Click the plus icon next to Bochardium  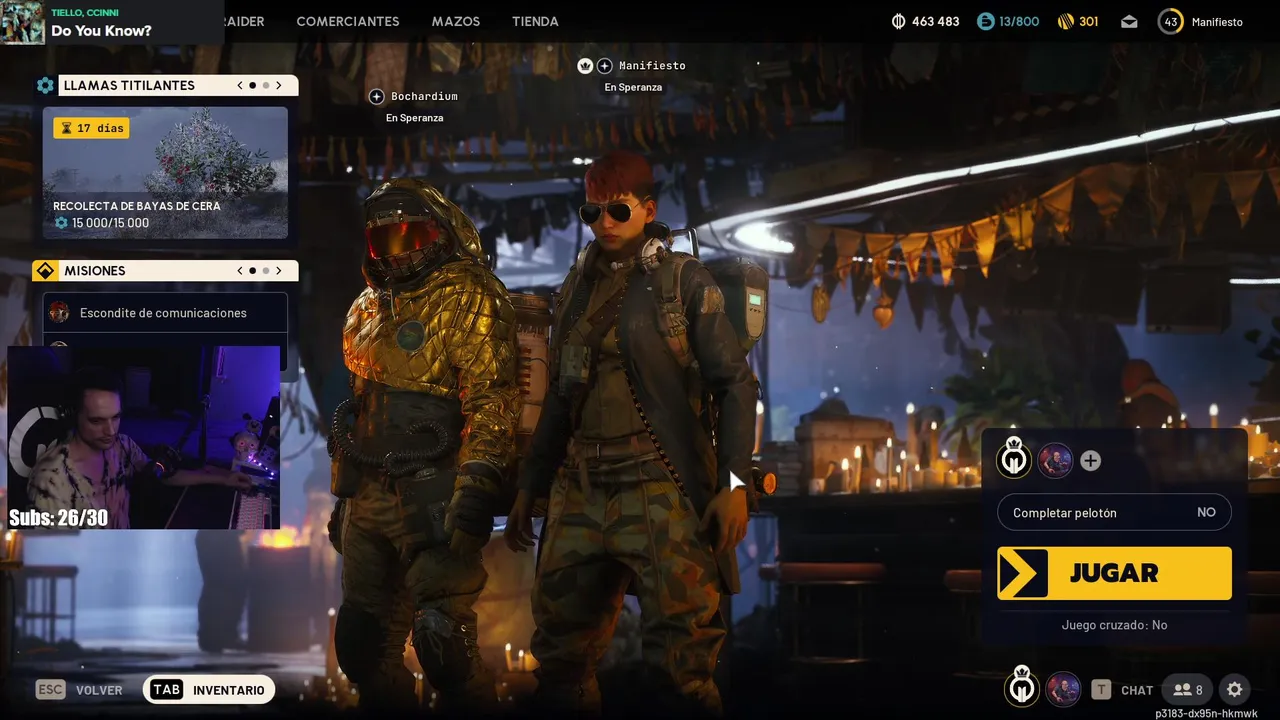click(376, 96)
